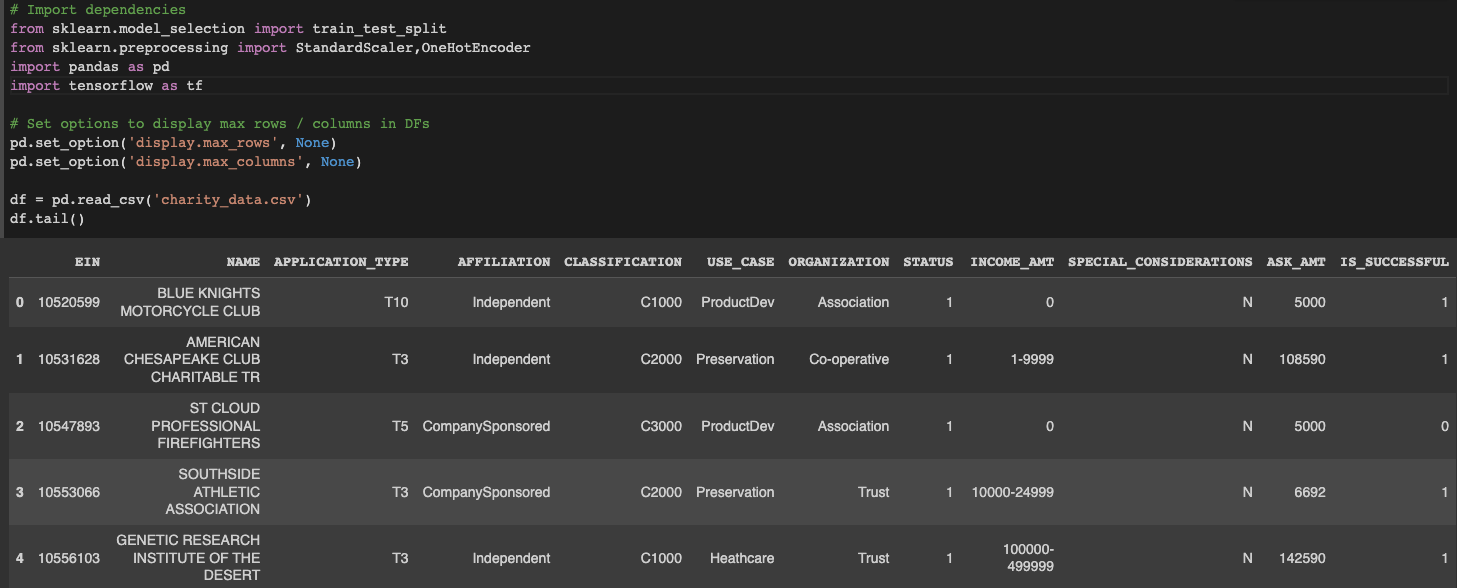Screen dimensions: 1457x588
Task: Select the IS_SUCCESSFUL column header
Action: click(1394, 262)
